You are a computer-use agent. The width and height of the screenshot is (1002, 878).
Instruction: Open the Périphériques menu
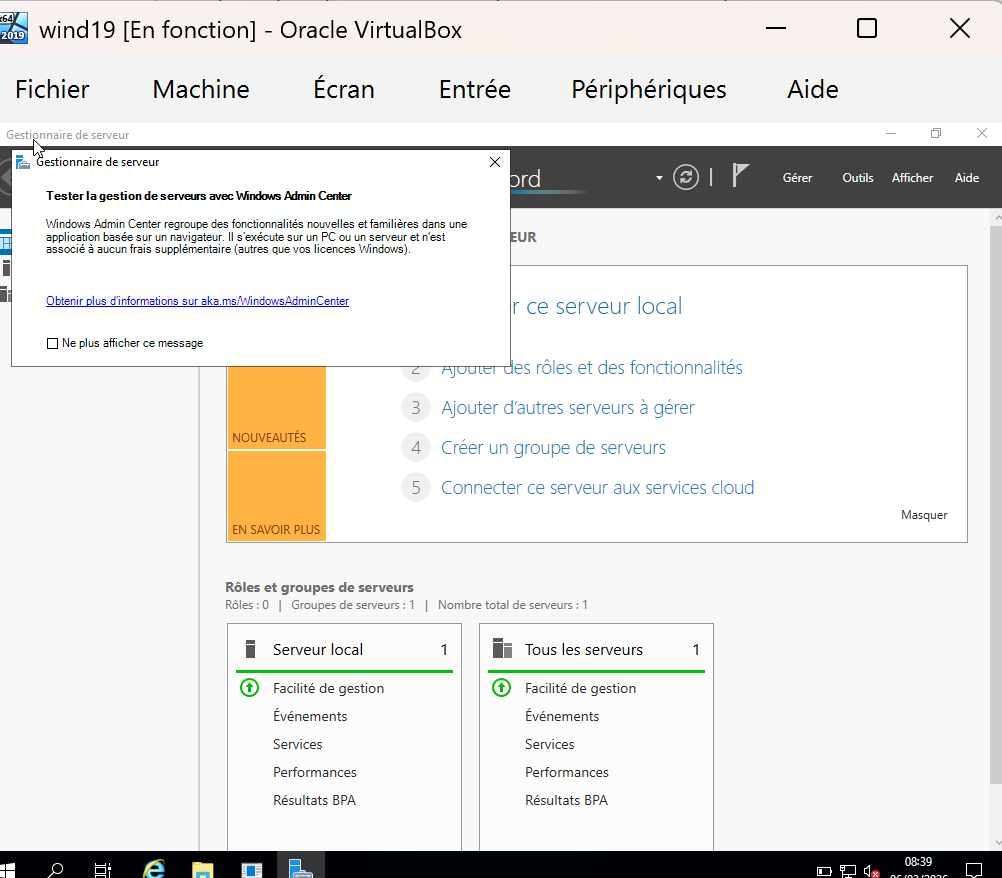(x=649, y=89)
